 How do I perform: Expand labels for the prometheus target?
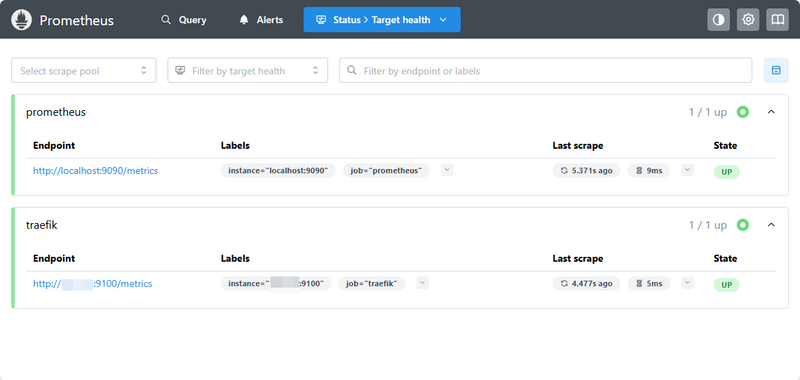pyautogui.click(x=447, y=170)
